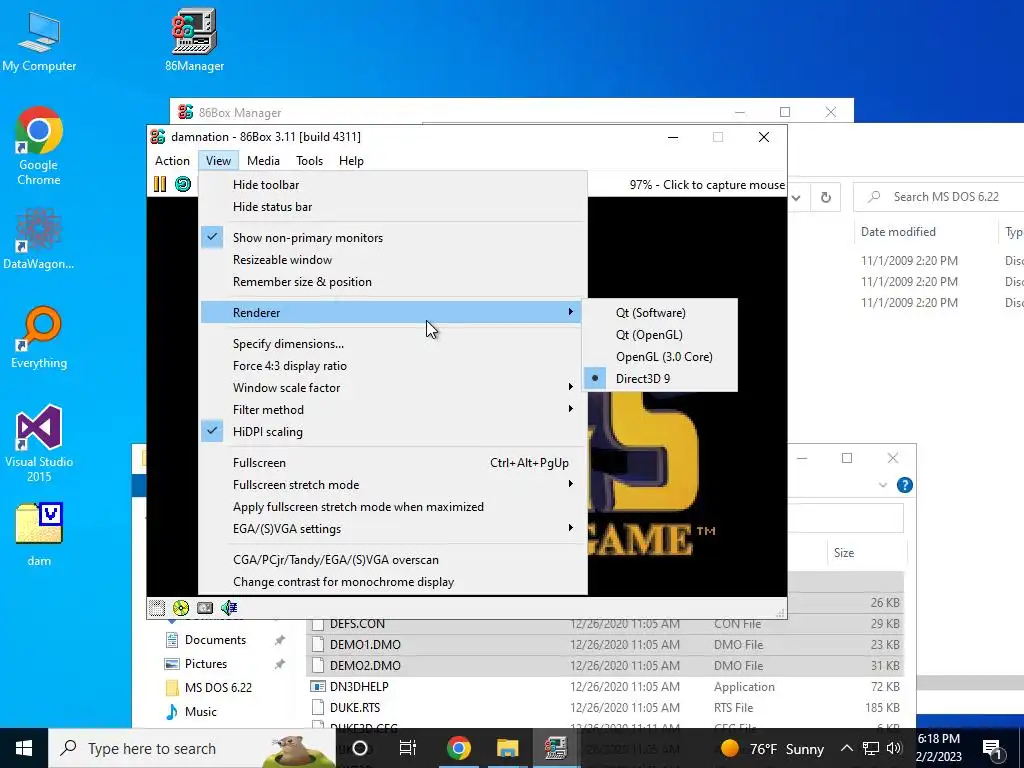Click the pause emulation icon in 86Box toolbar
The width and height of the screenshot is (1024, 768).
point(159,184)
